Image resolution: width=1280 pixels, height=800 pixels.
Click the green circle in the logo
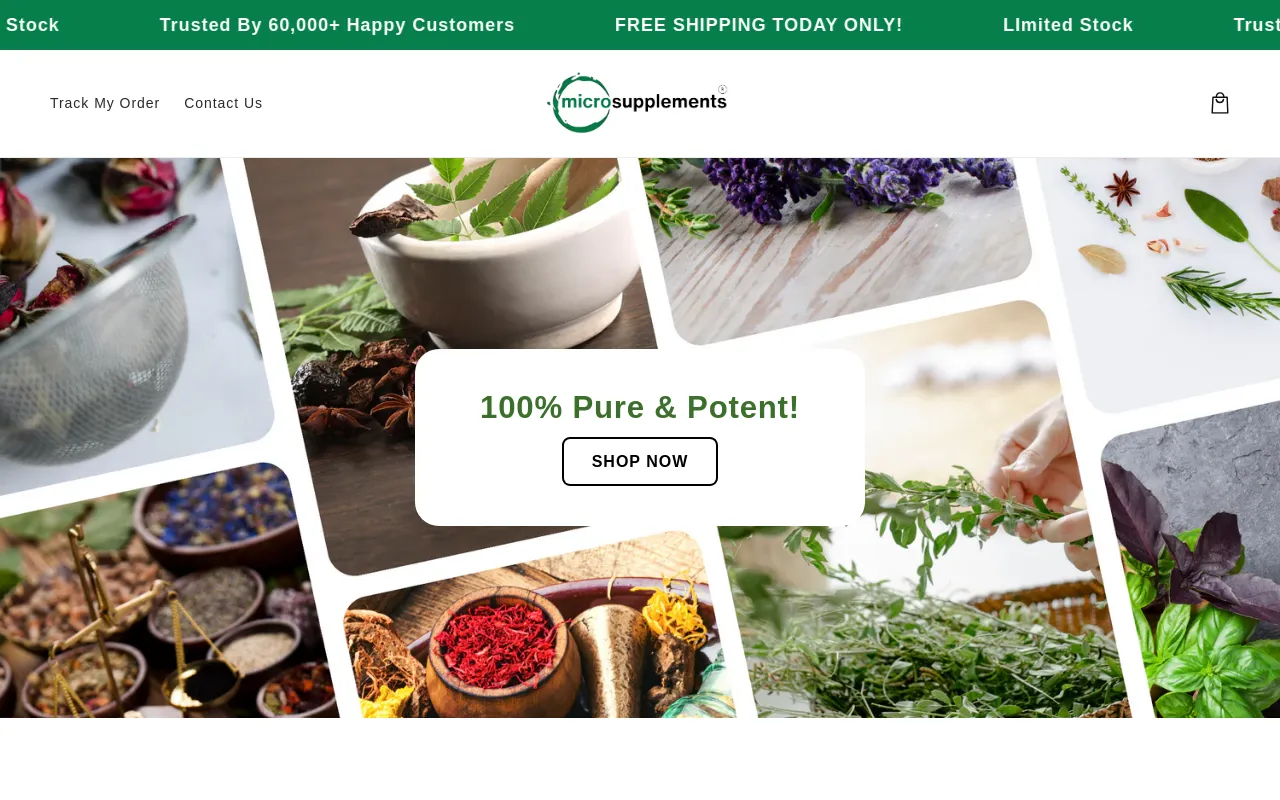tap(581, 103)
